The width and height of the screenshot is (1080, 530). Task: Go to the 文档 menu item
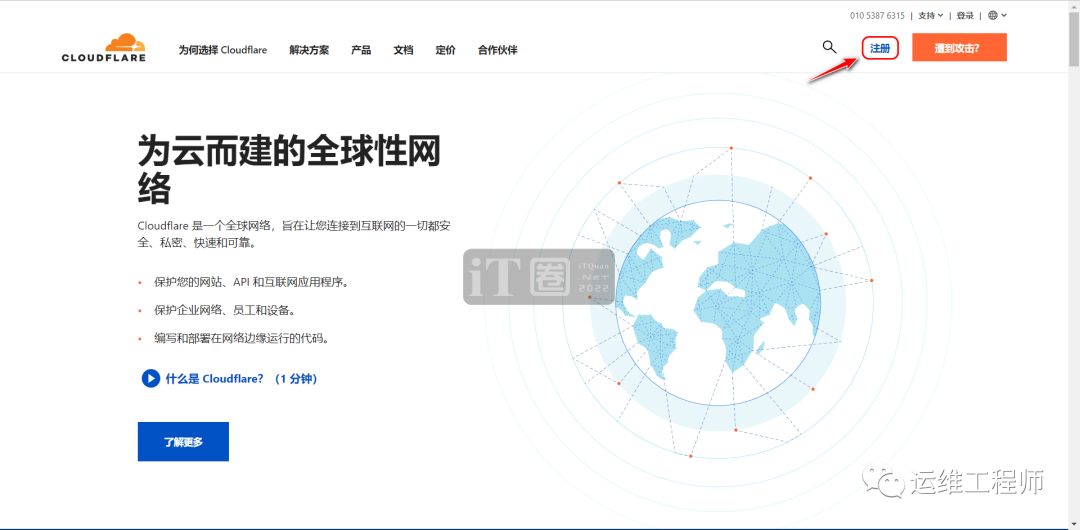click(404, 50)
